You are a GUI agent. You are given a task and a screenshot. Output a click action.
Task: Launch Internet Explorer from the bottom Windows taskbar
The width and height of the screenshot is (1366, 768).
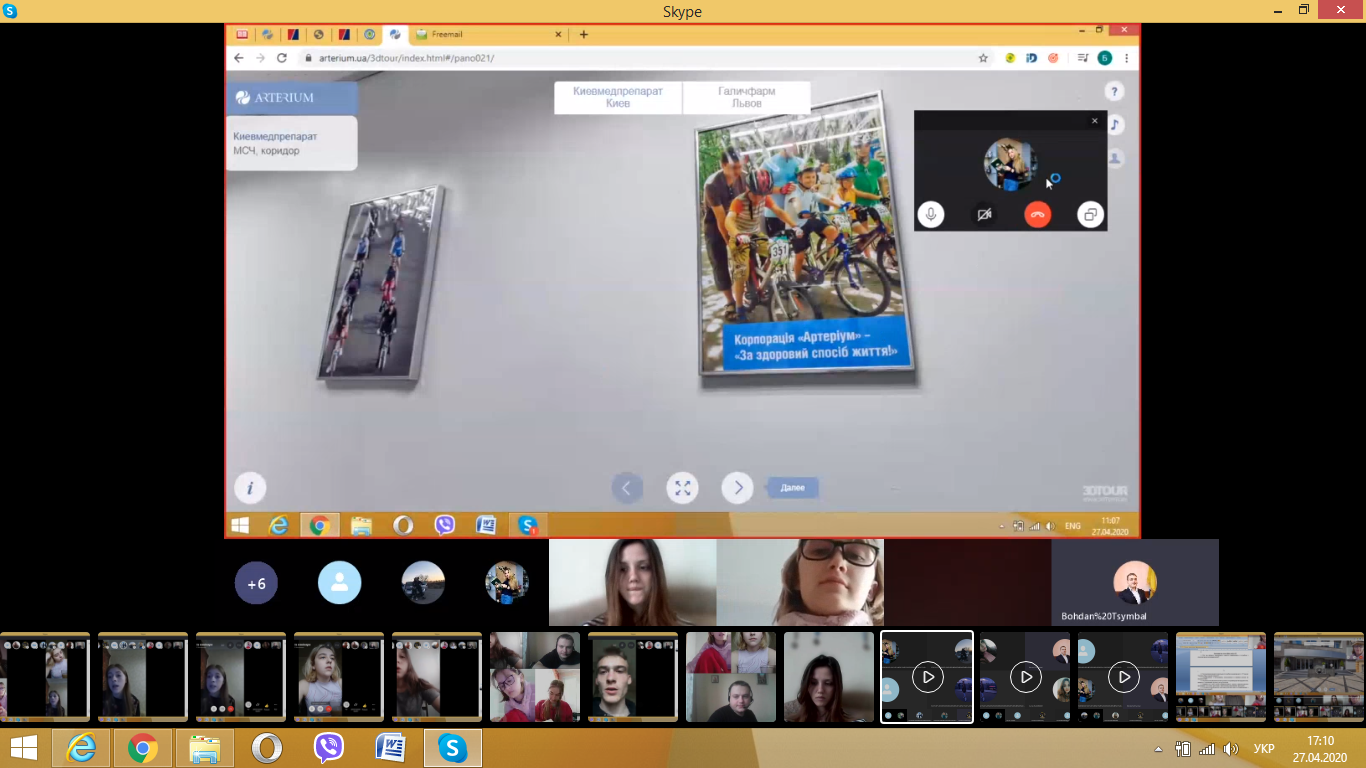tap(80, 748)
